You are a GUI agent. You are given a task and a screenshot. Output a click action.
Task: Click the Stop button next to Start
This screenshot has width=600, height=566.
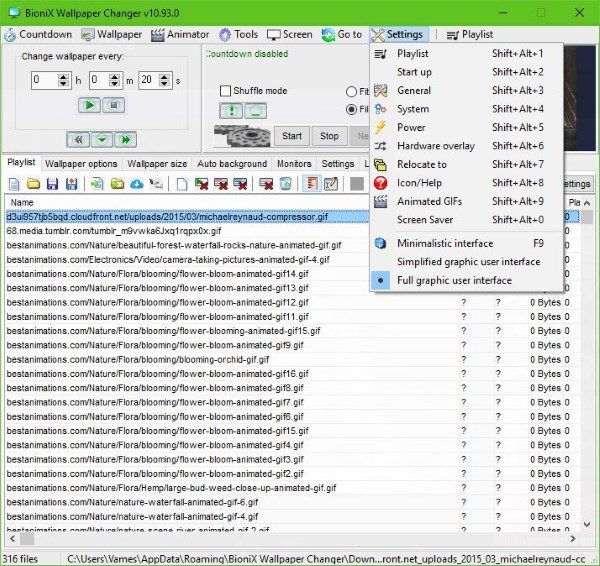(x=329, y=136)
